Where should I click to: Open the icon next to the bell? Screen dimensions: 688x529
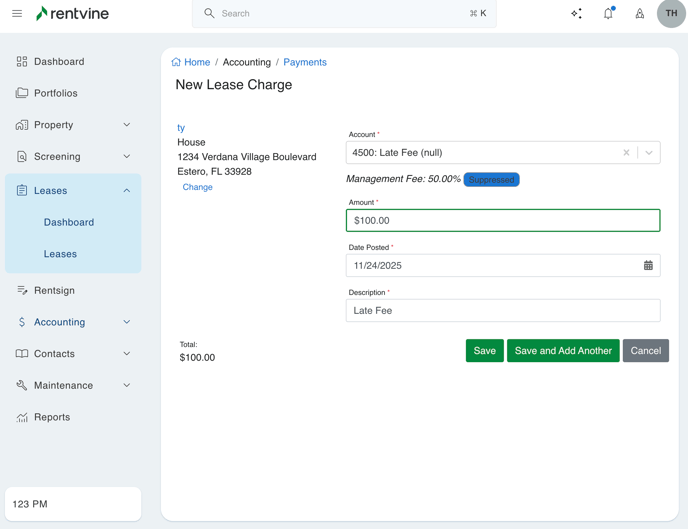(x=640, y=14)
